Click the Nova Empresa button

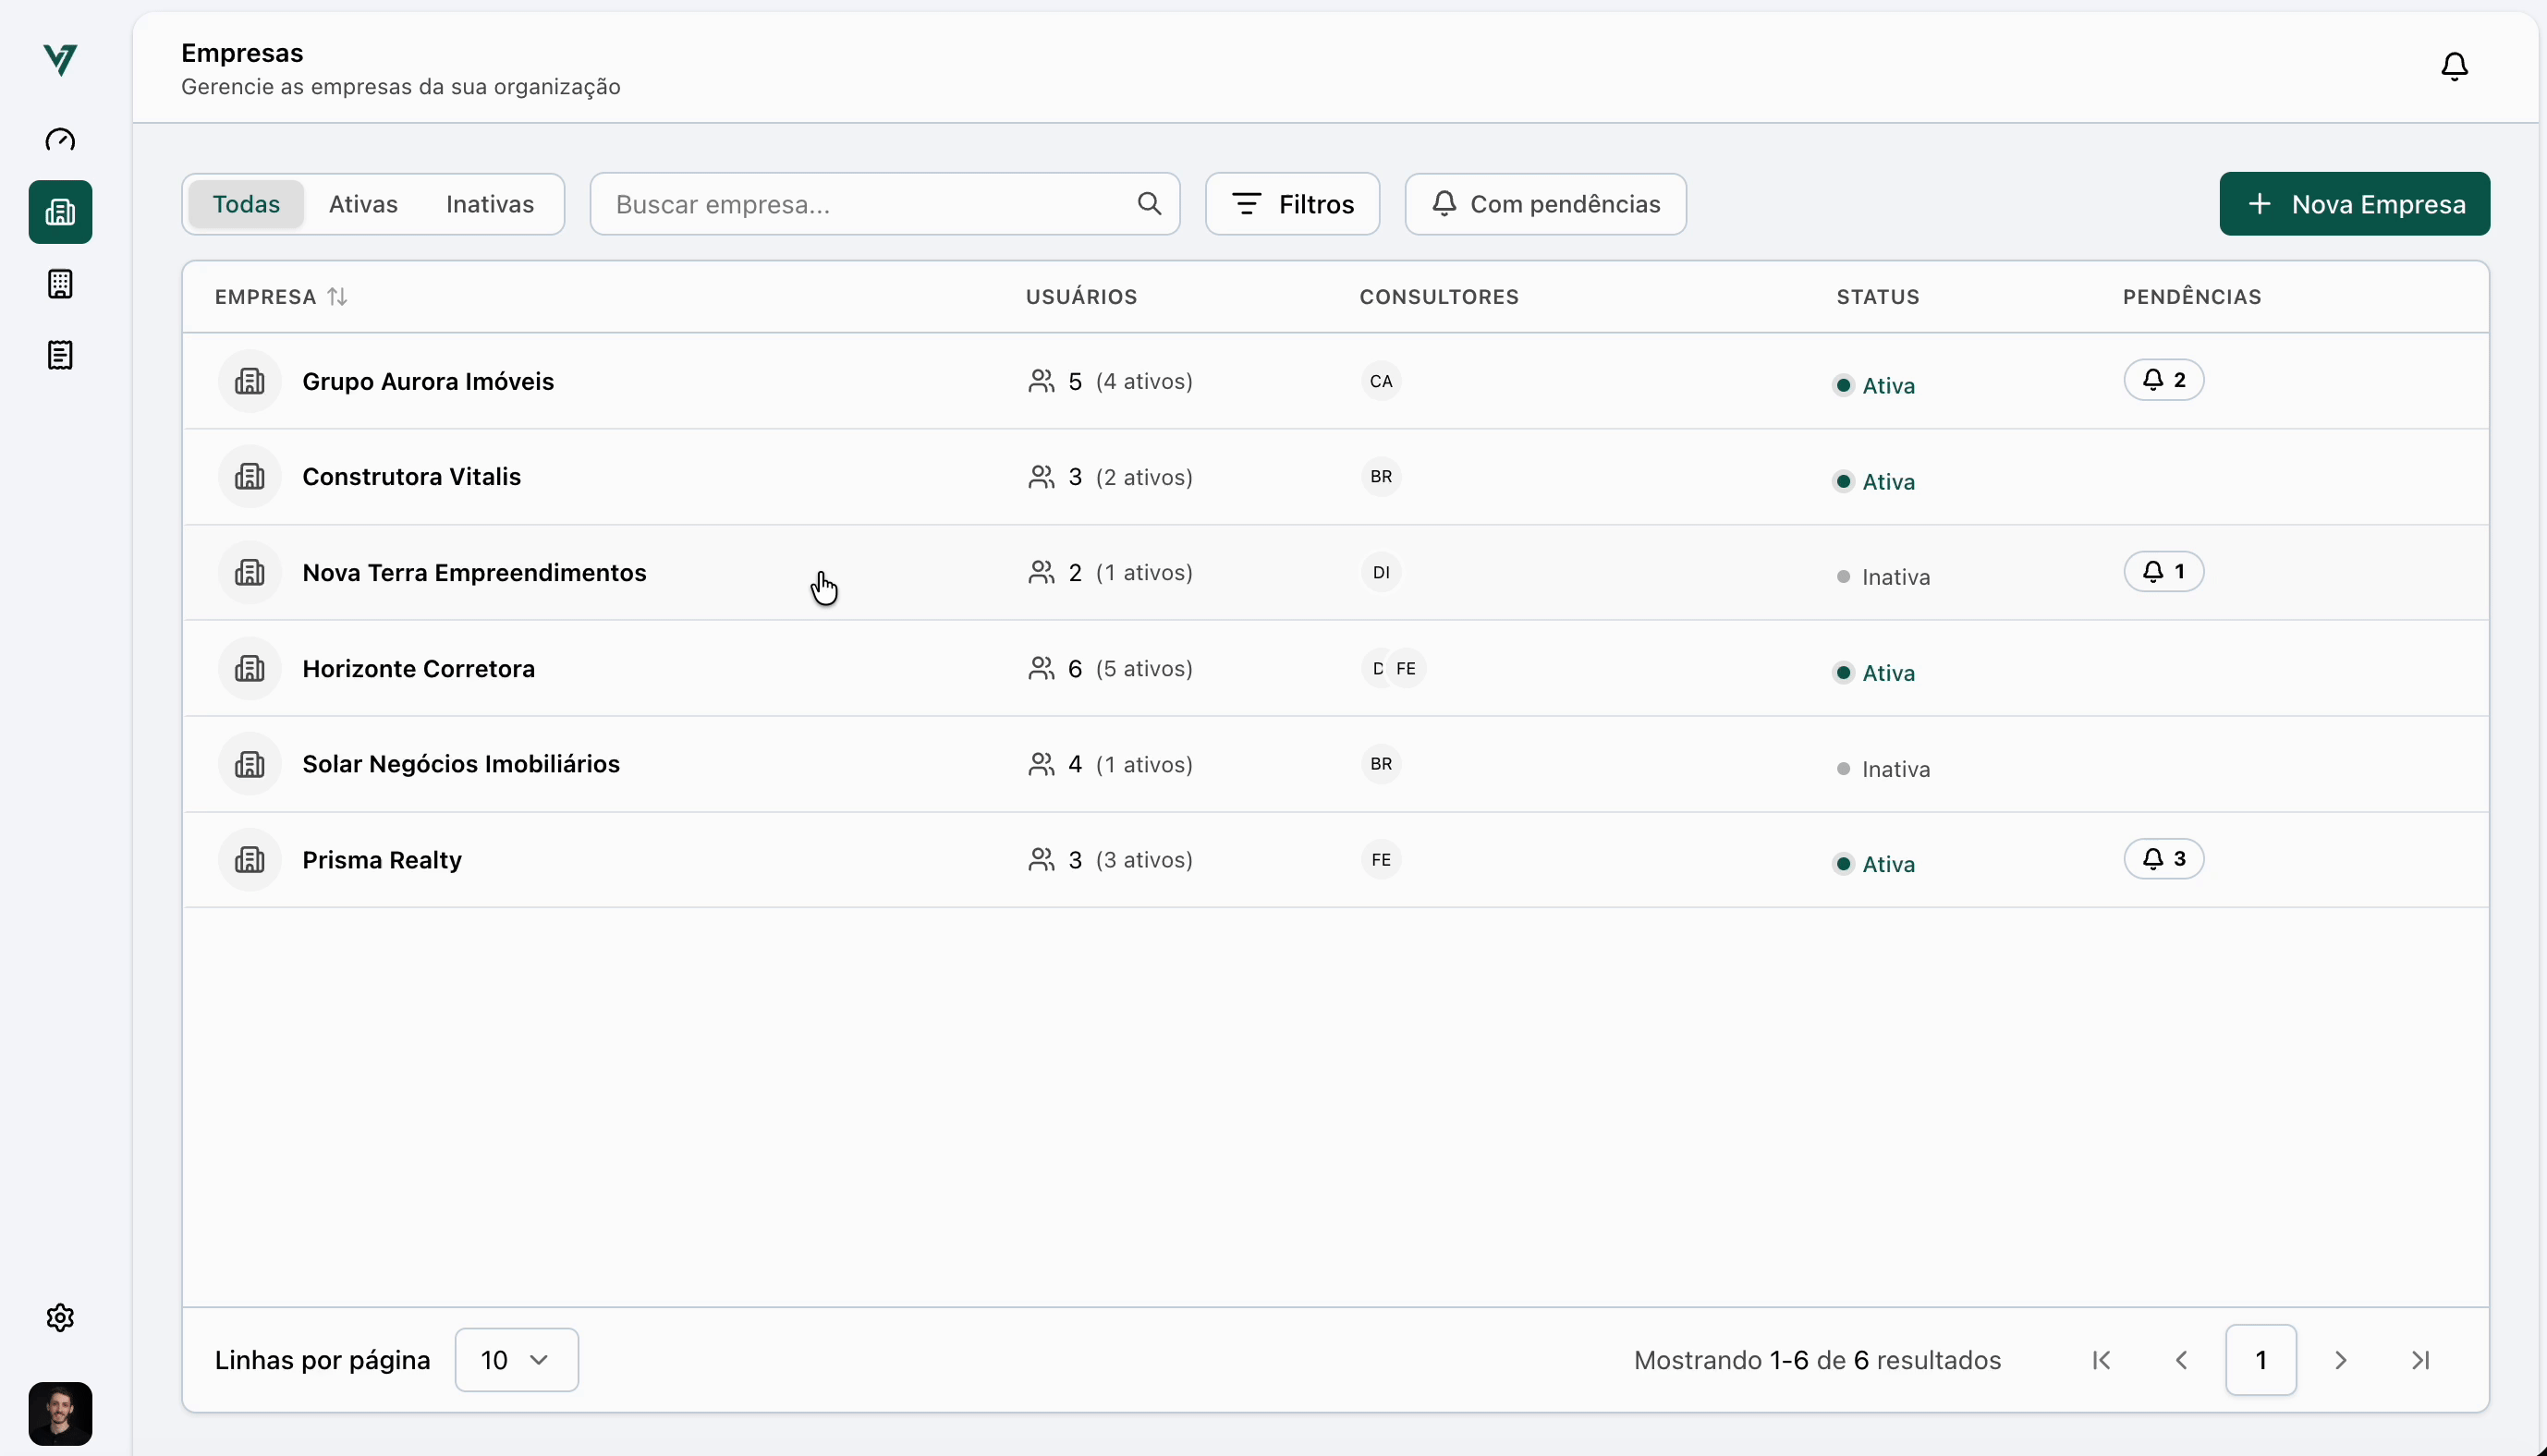(x=2354, y=204)
